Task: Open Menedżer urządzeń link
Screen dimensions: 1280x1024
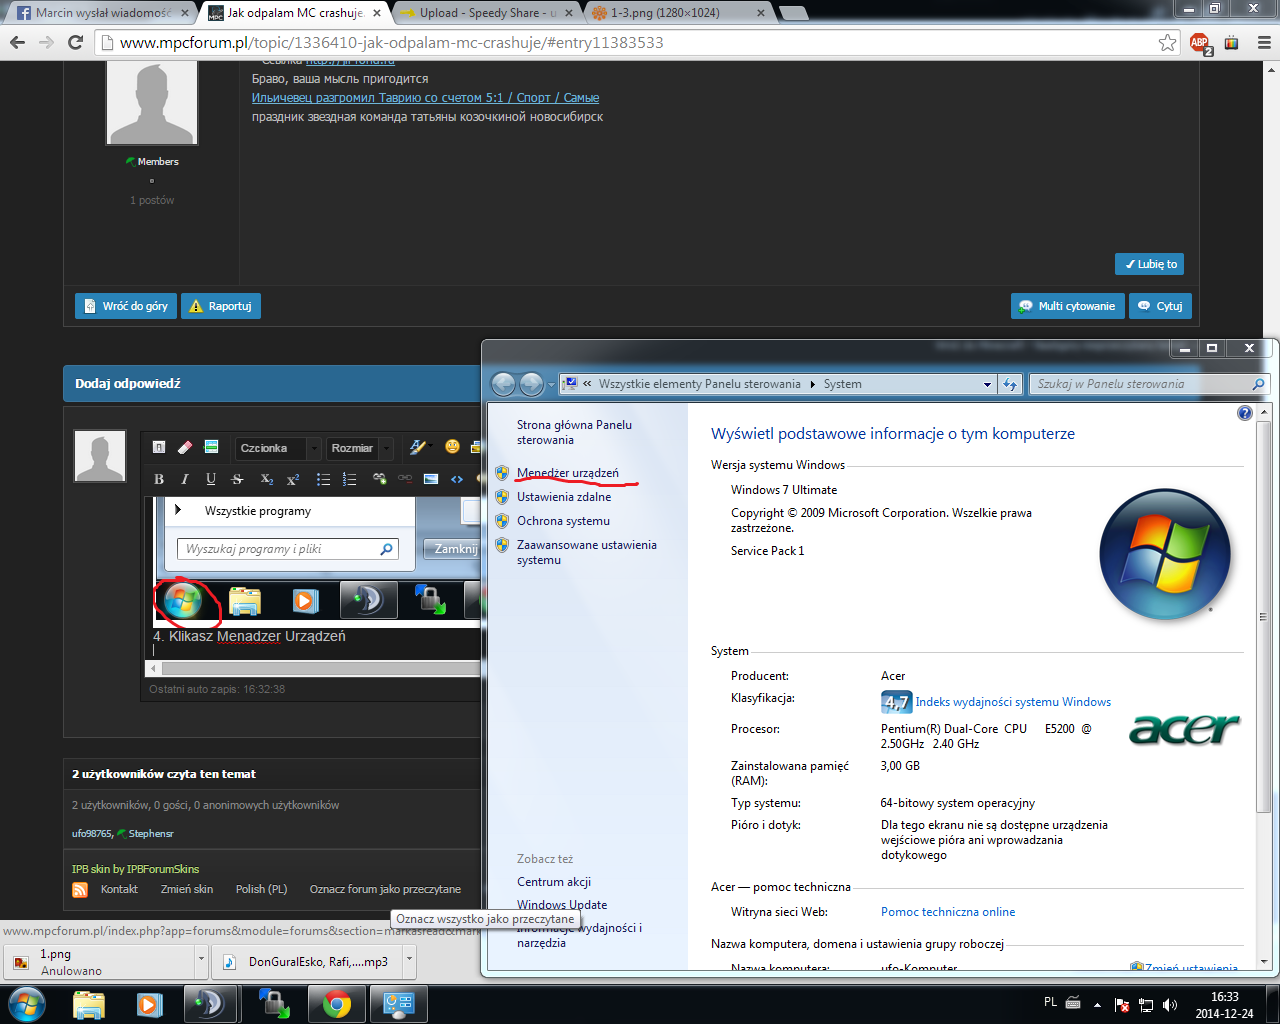Action: click(568, 473)
